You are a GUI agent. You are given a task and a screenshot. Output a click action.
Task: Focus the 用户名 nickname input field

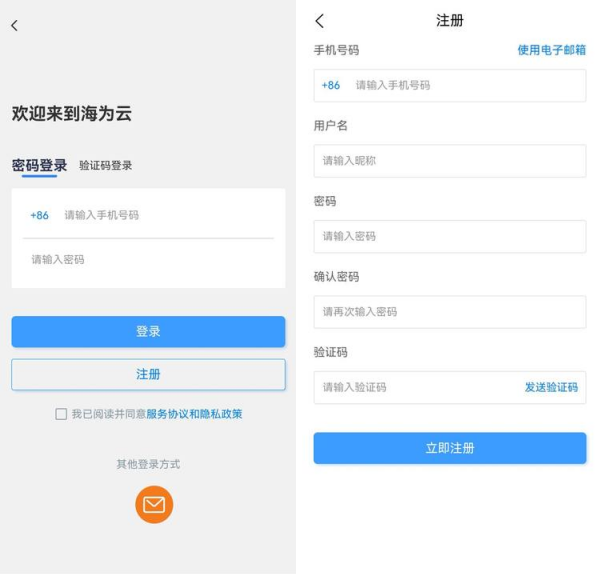coord(449,161)
